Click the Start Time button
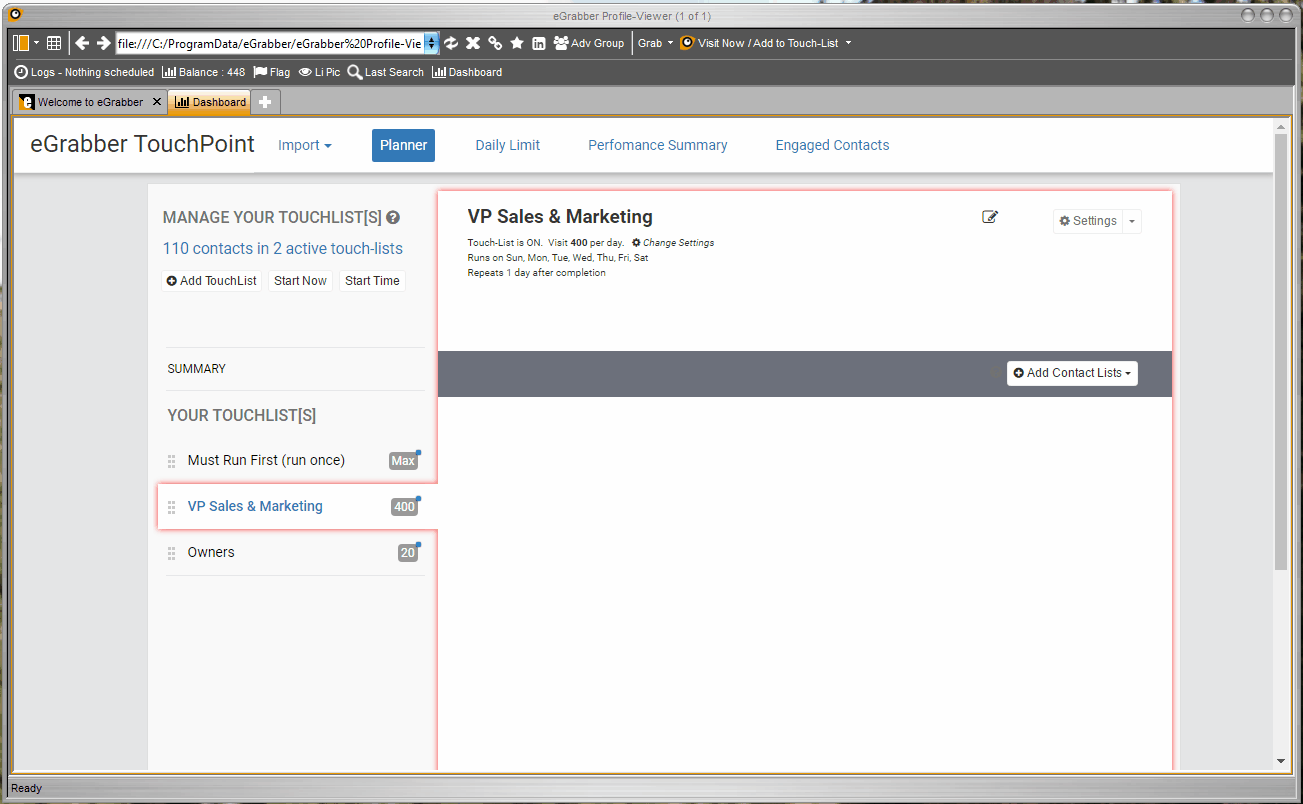The width and height of the screenshot is (1303, 804). click(x=372, y=281)
